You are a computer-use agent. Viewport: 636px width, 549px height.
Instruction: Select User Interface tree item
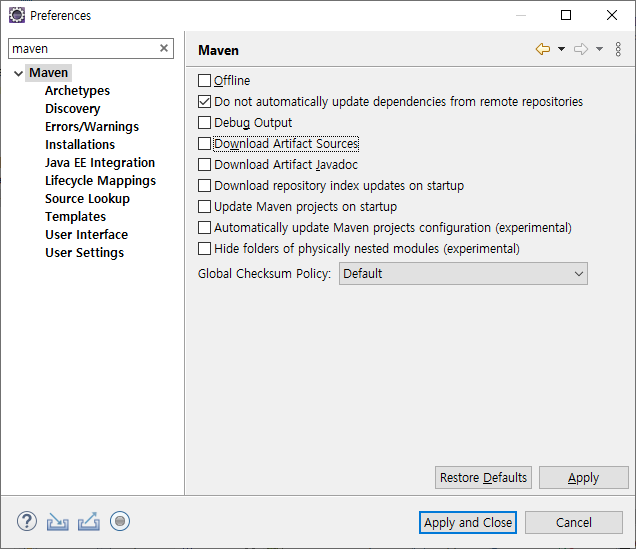point(86,234)
